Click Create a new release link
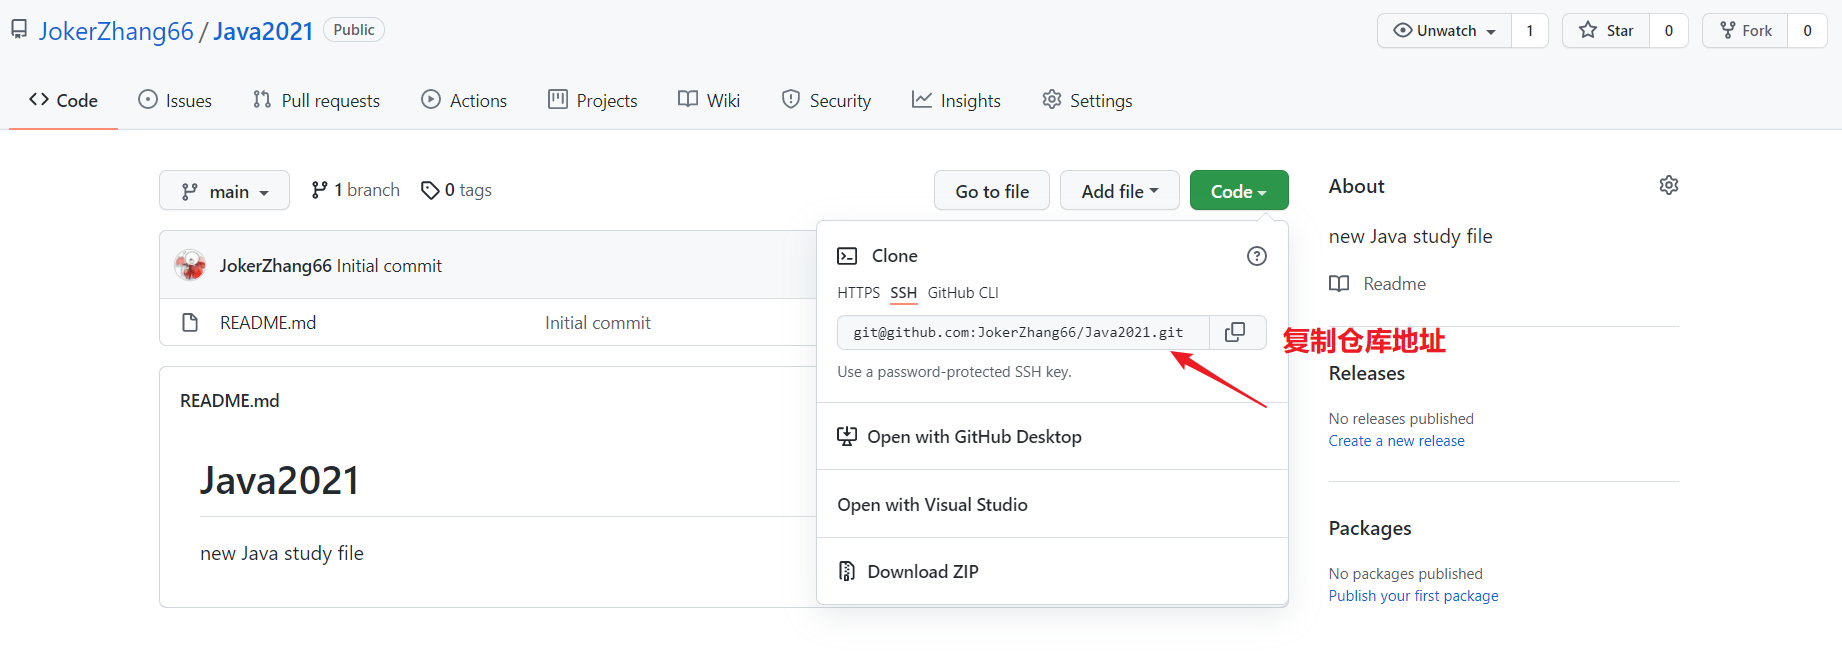This screenshot has width=1842, height=651. 1396,441
